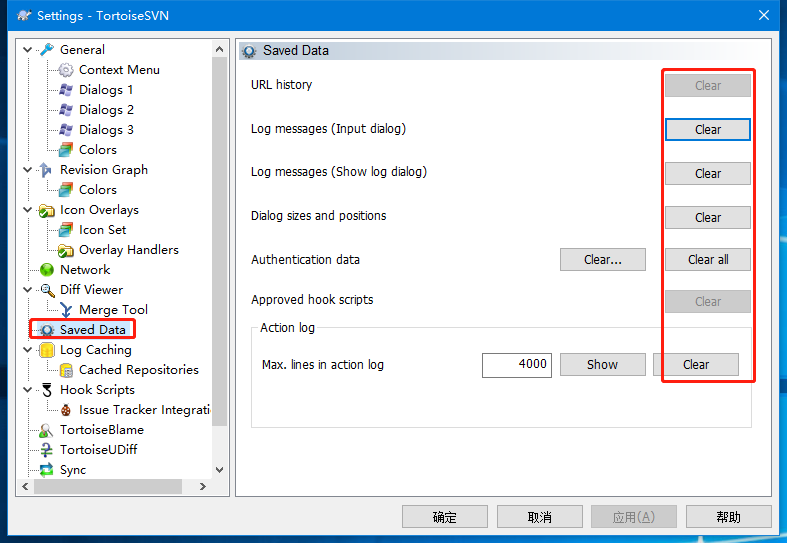This screenshot has width=787, height=543.
Task: Open the Context Menu settings page
Action: click(x=119, y=70)
